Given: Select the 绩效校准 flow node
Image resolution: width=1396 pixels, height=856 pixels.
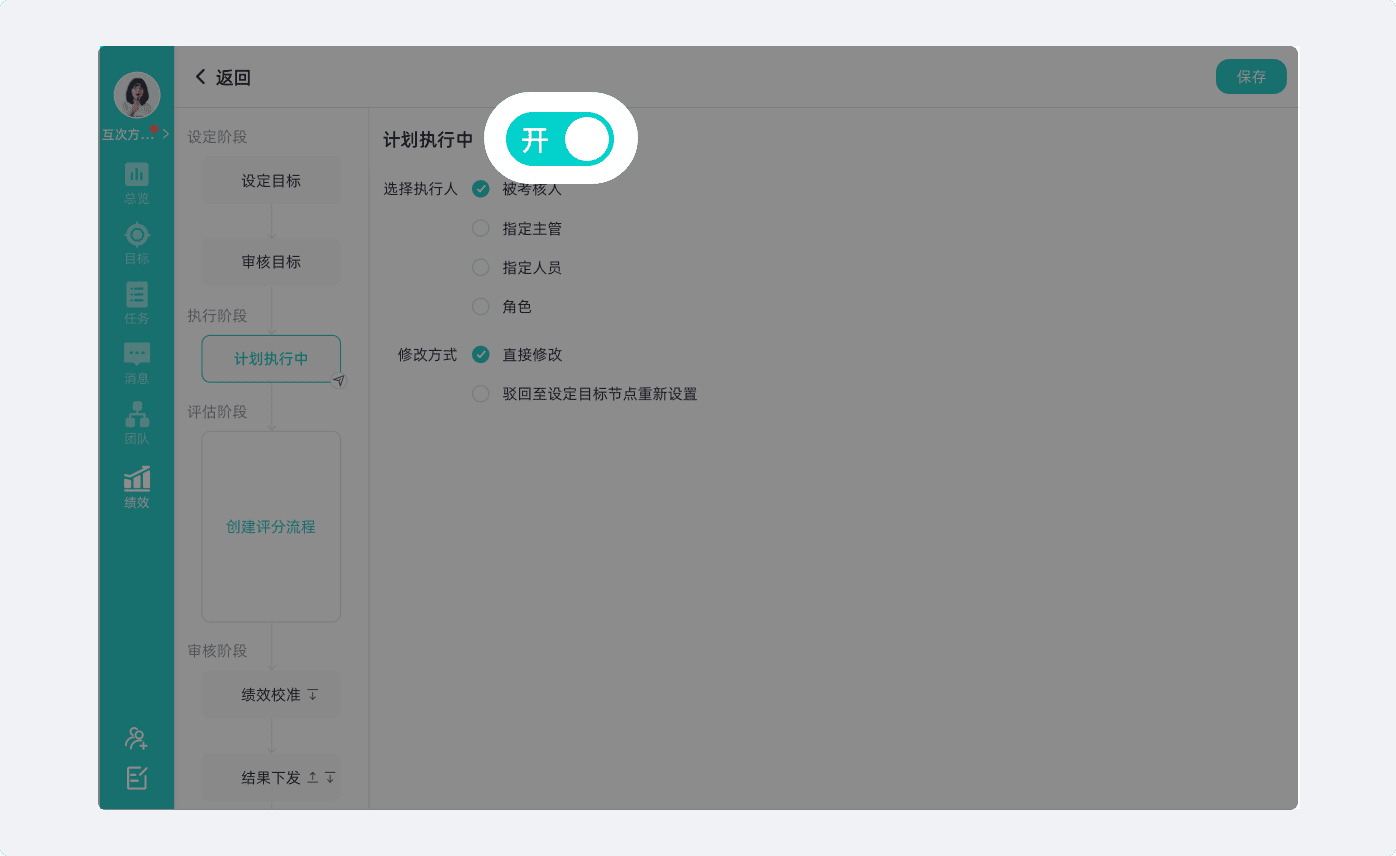Looking at the screenshot, I should coord(271,694).
